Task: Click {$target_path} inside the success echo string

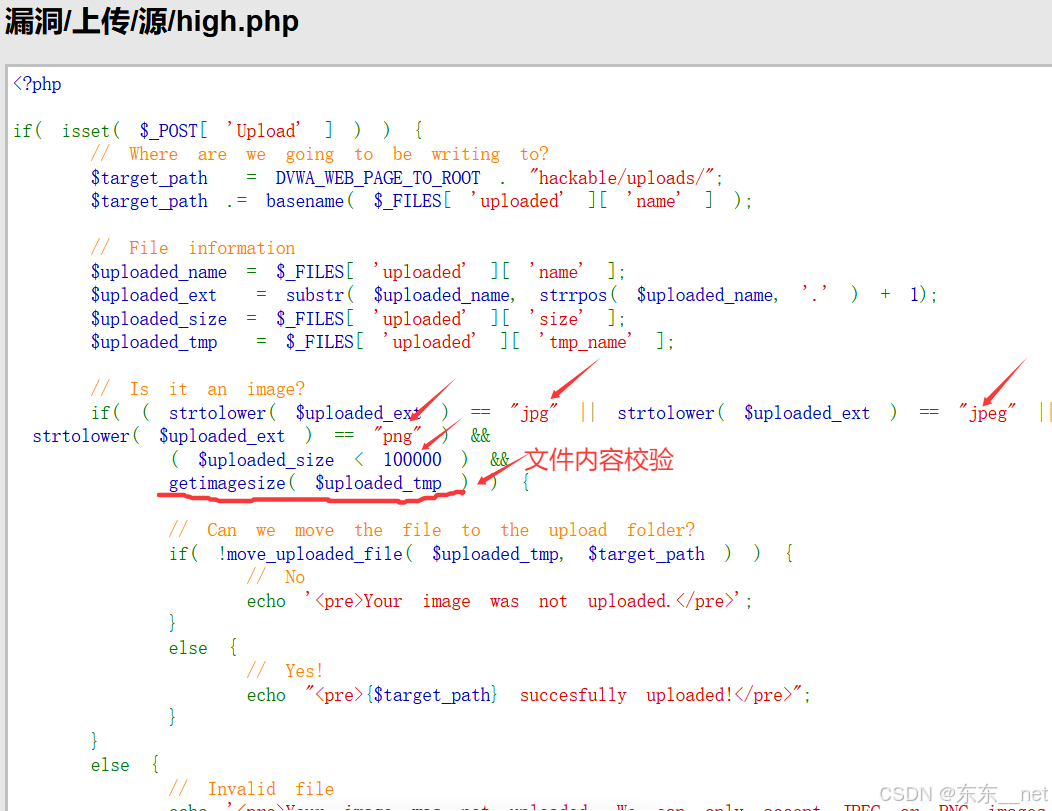Action: [x=431, y=694]
